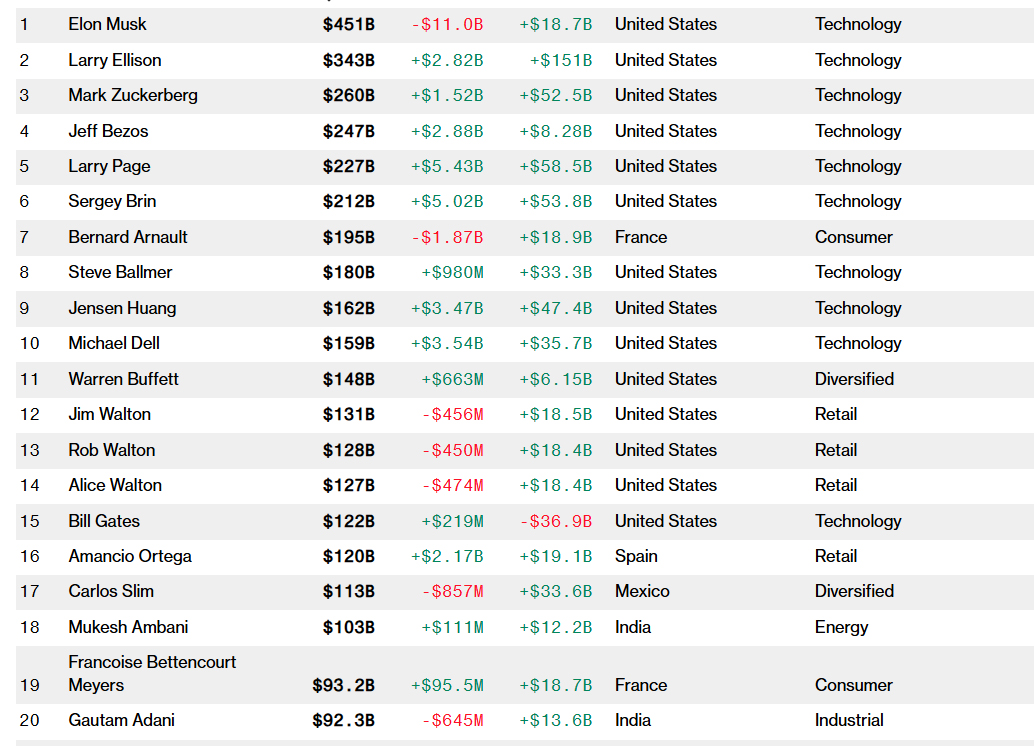Open Mukesh Ambani's profile link

128,627
